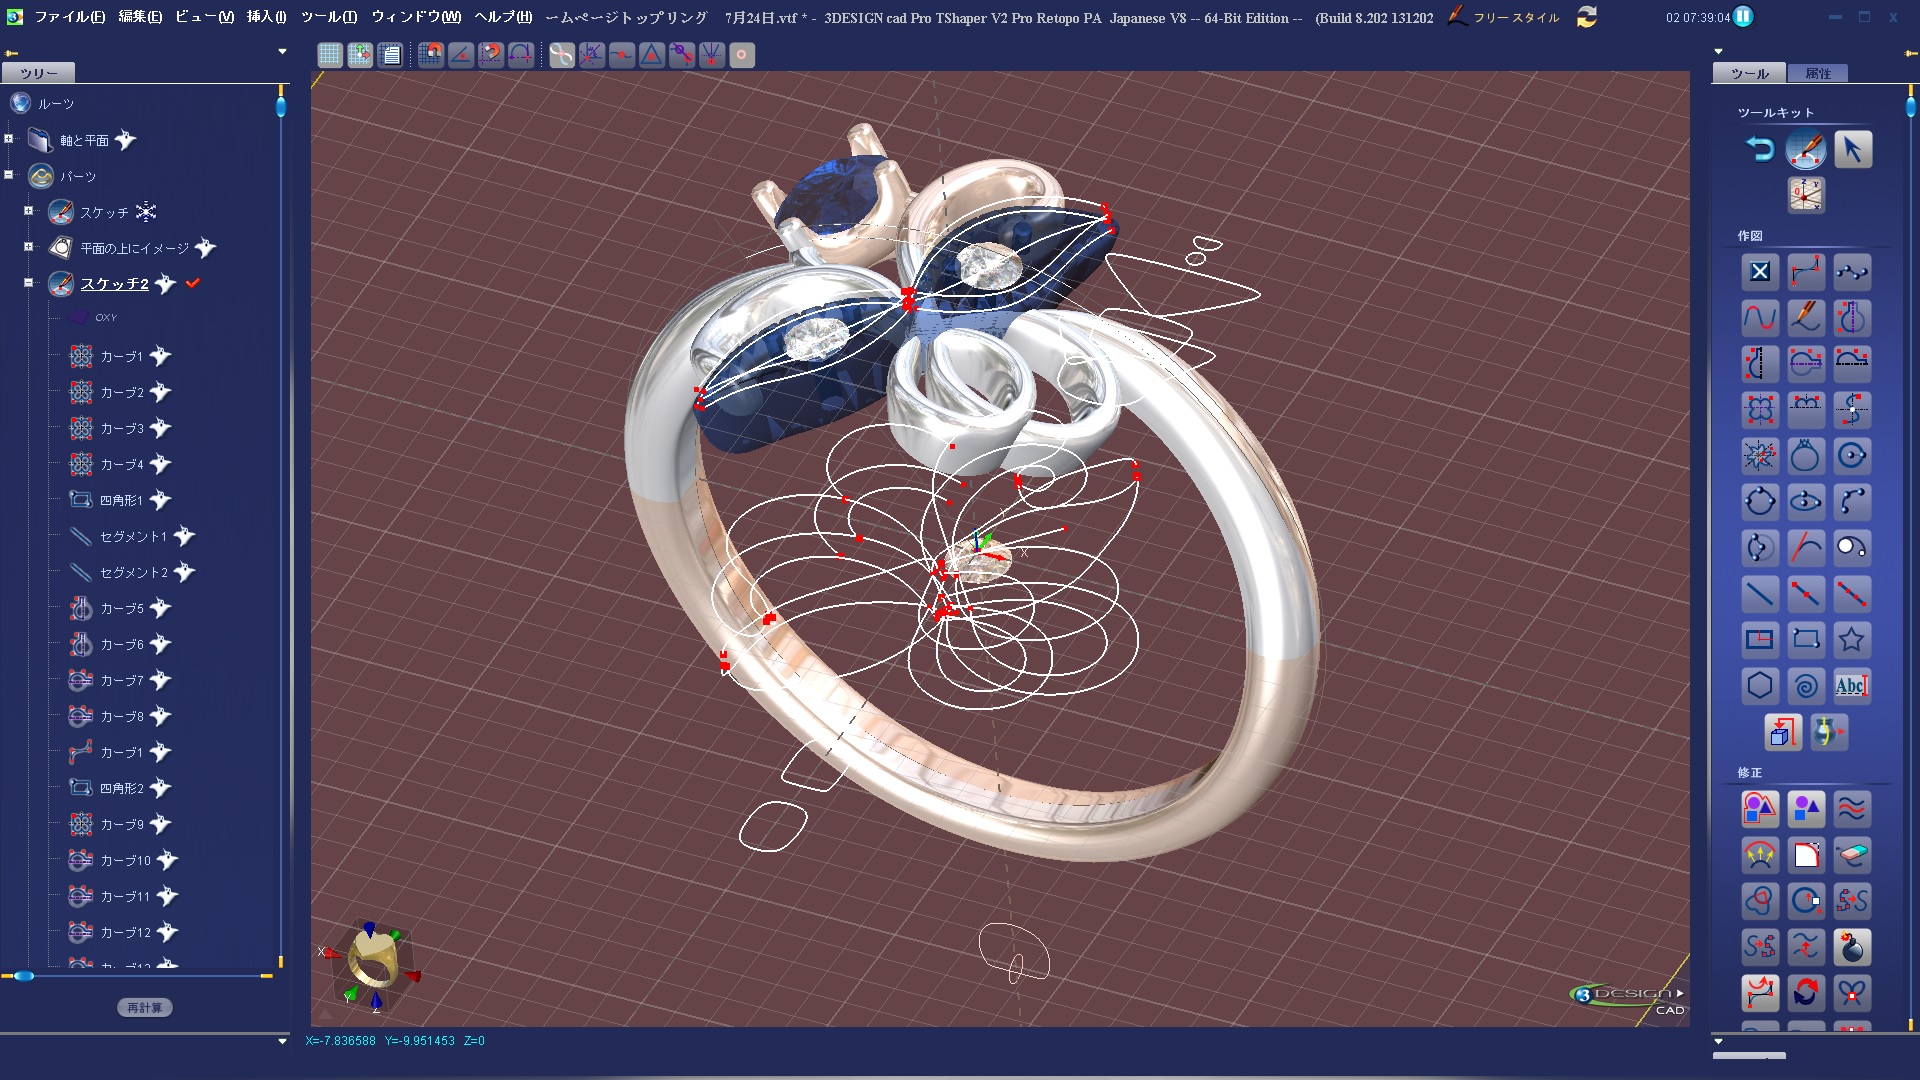Toggle the grid display button

(330, 55)
